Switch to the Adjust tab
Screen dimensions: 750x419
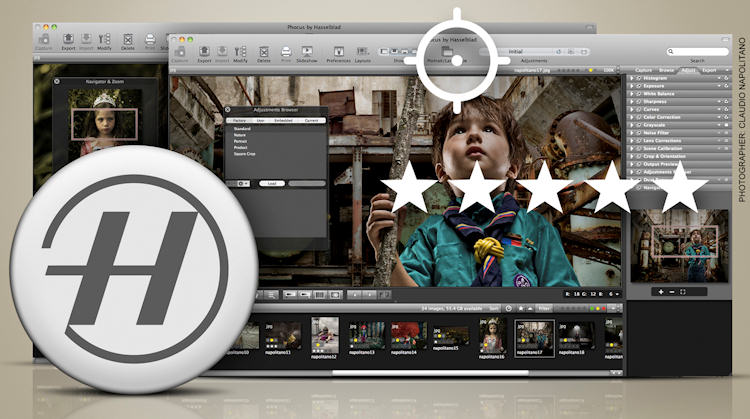point(688,70)
